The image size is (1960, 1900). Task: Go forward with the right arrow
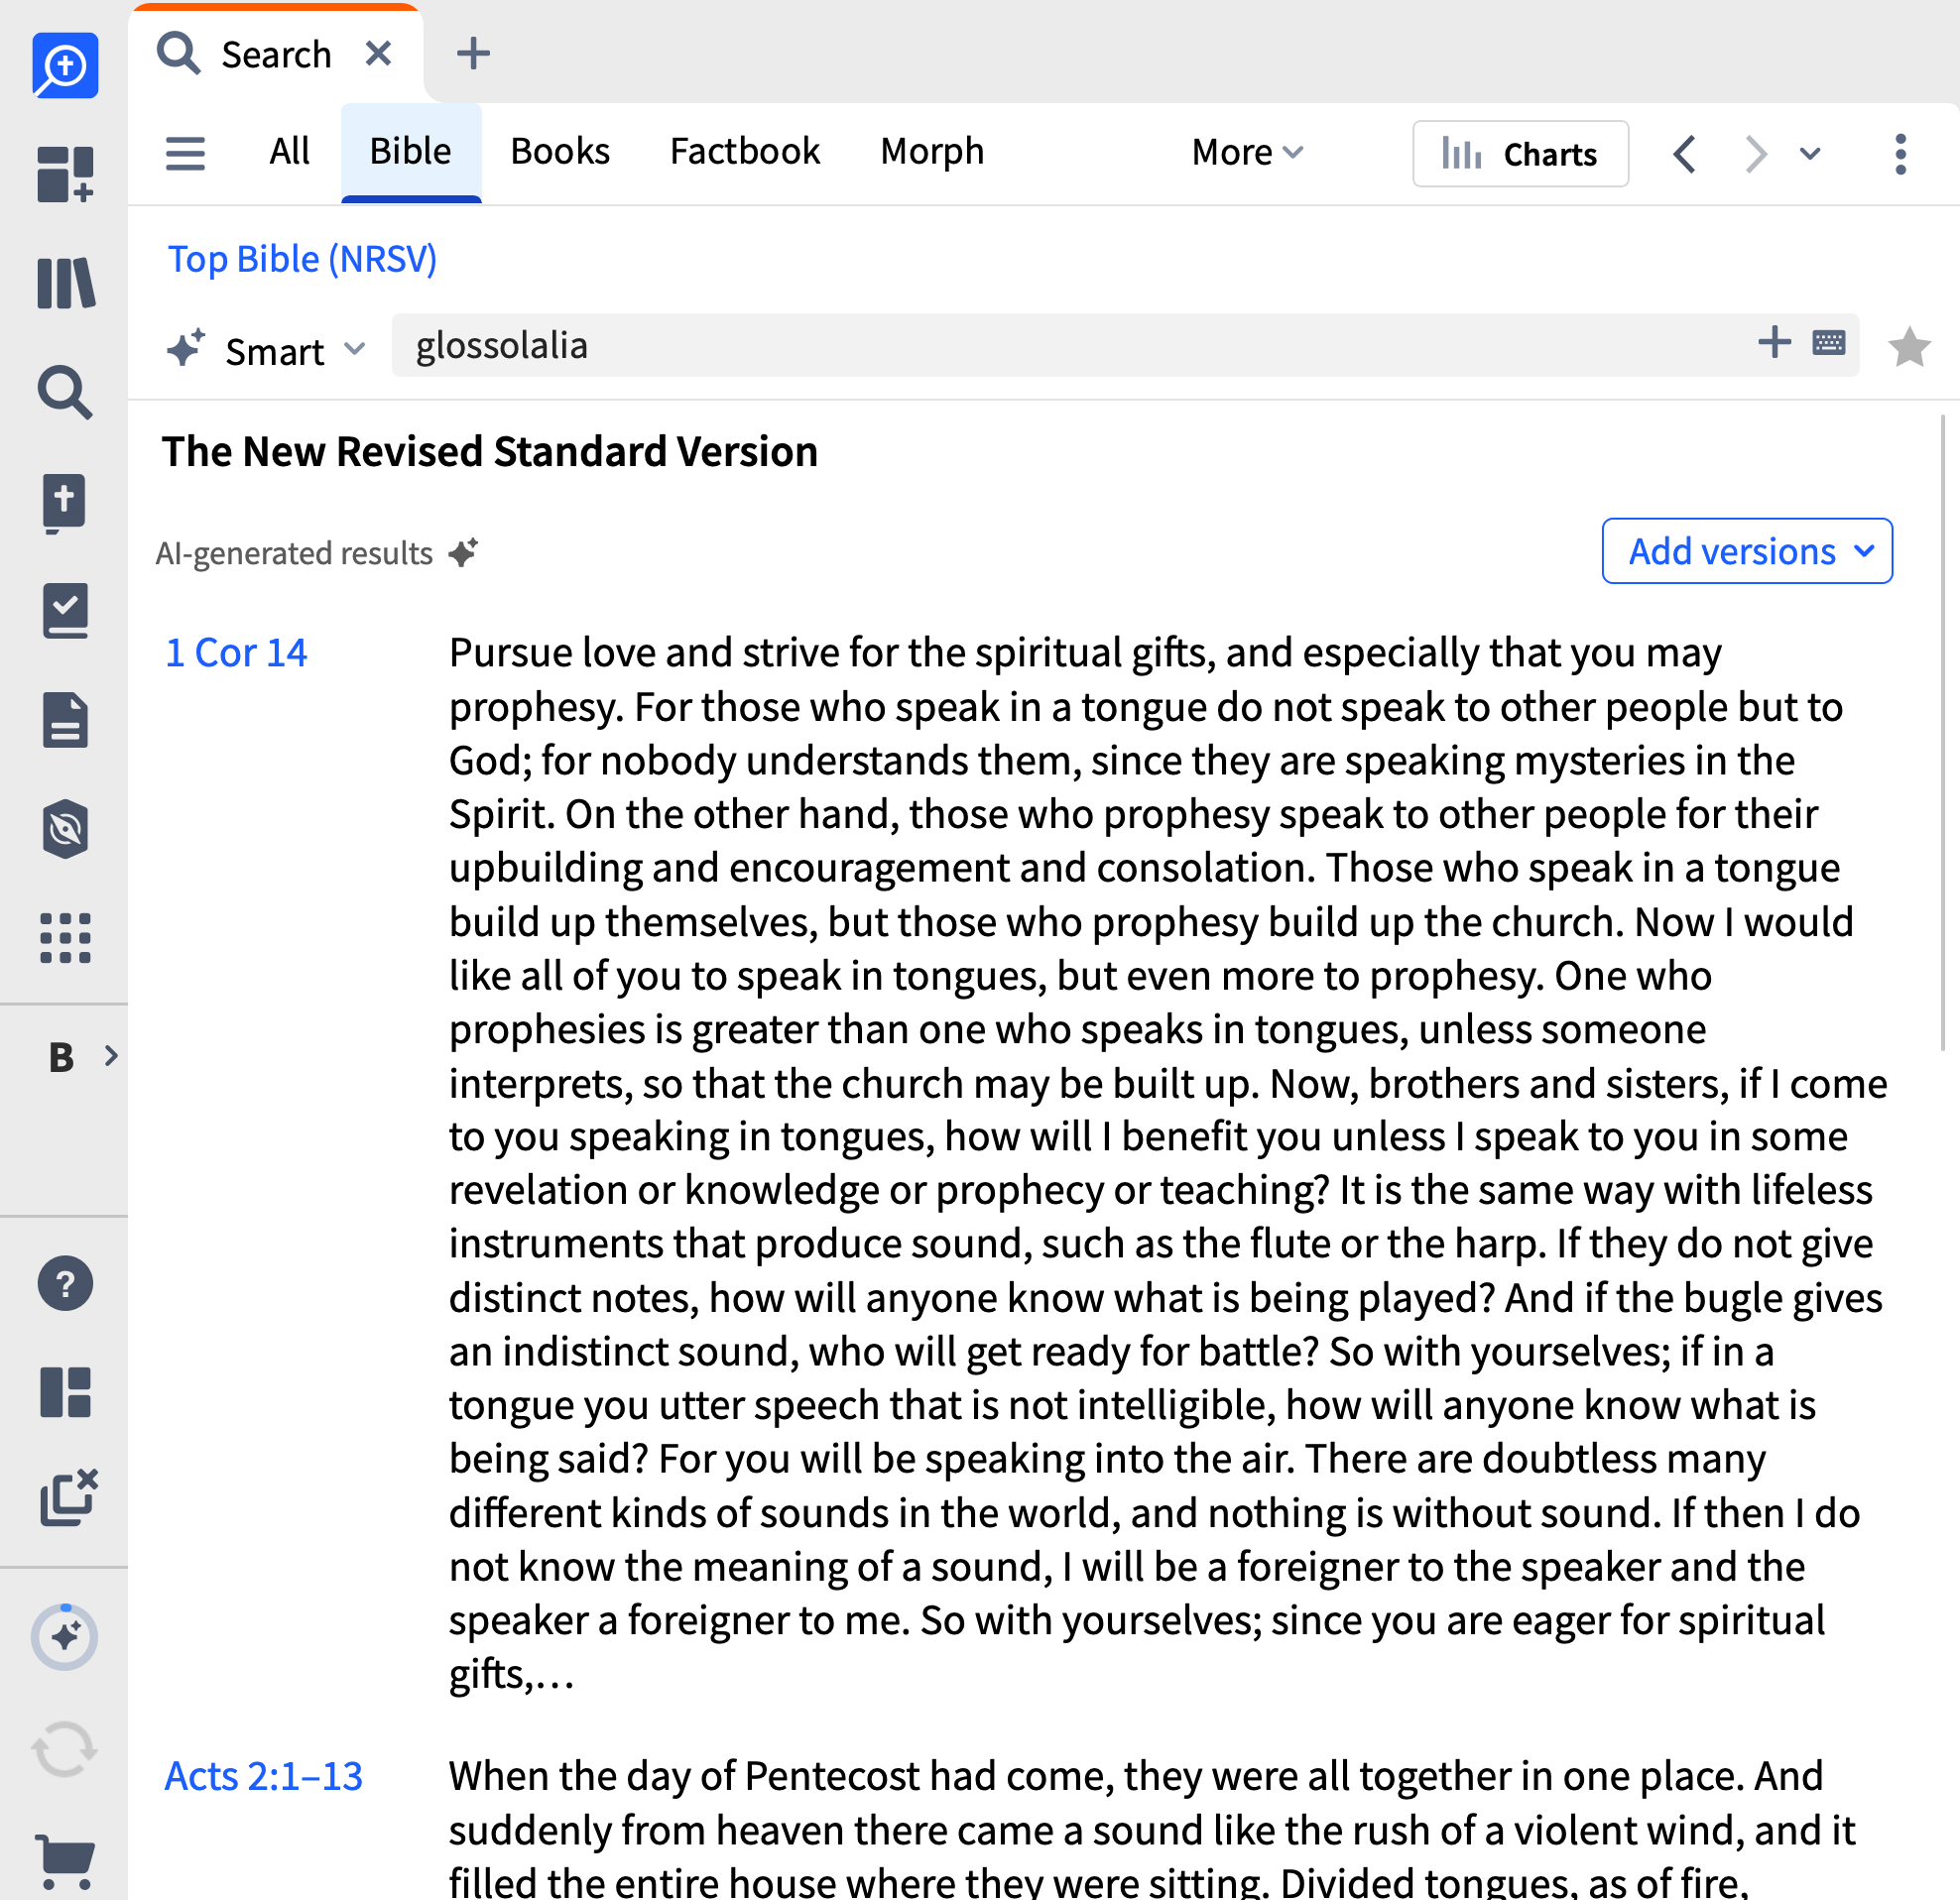point(1755,154)
